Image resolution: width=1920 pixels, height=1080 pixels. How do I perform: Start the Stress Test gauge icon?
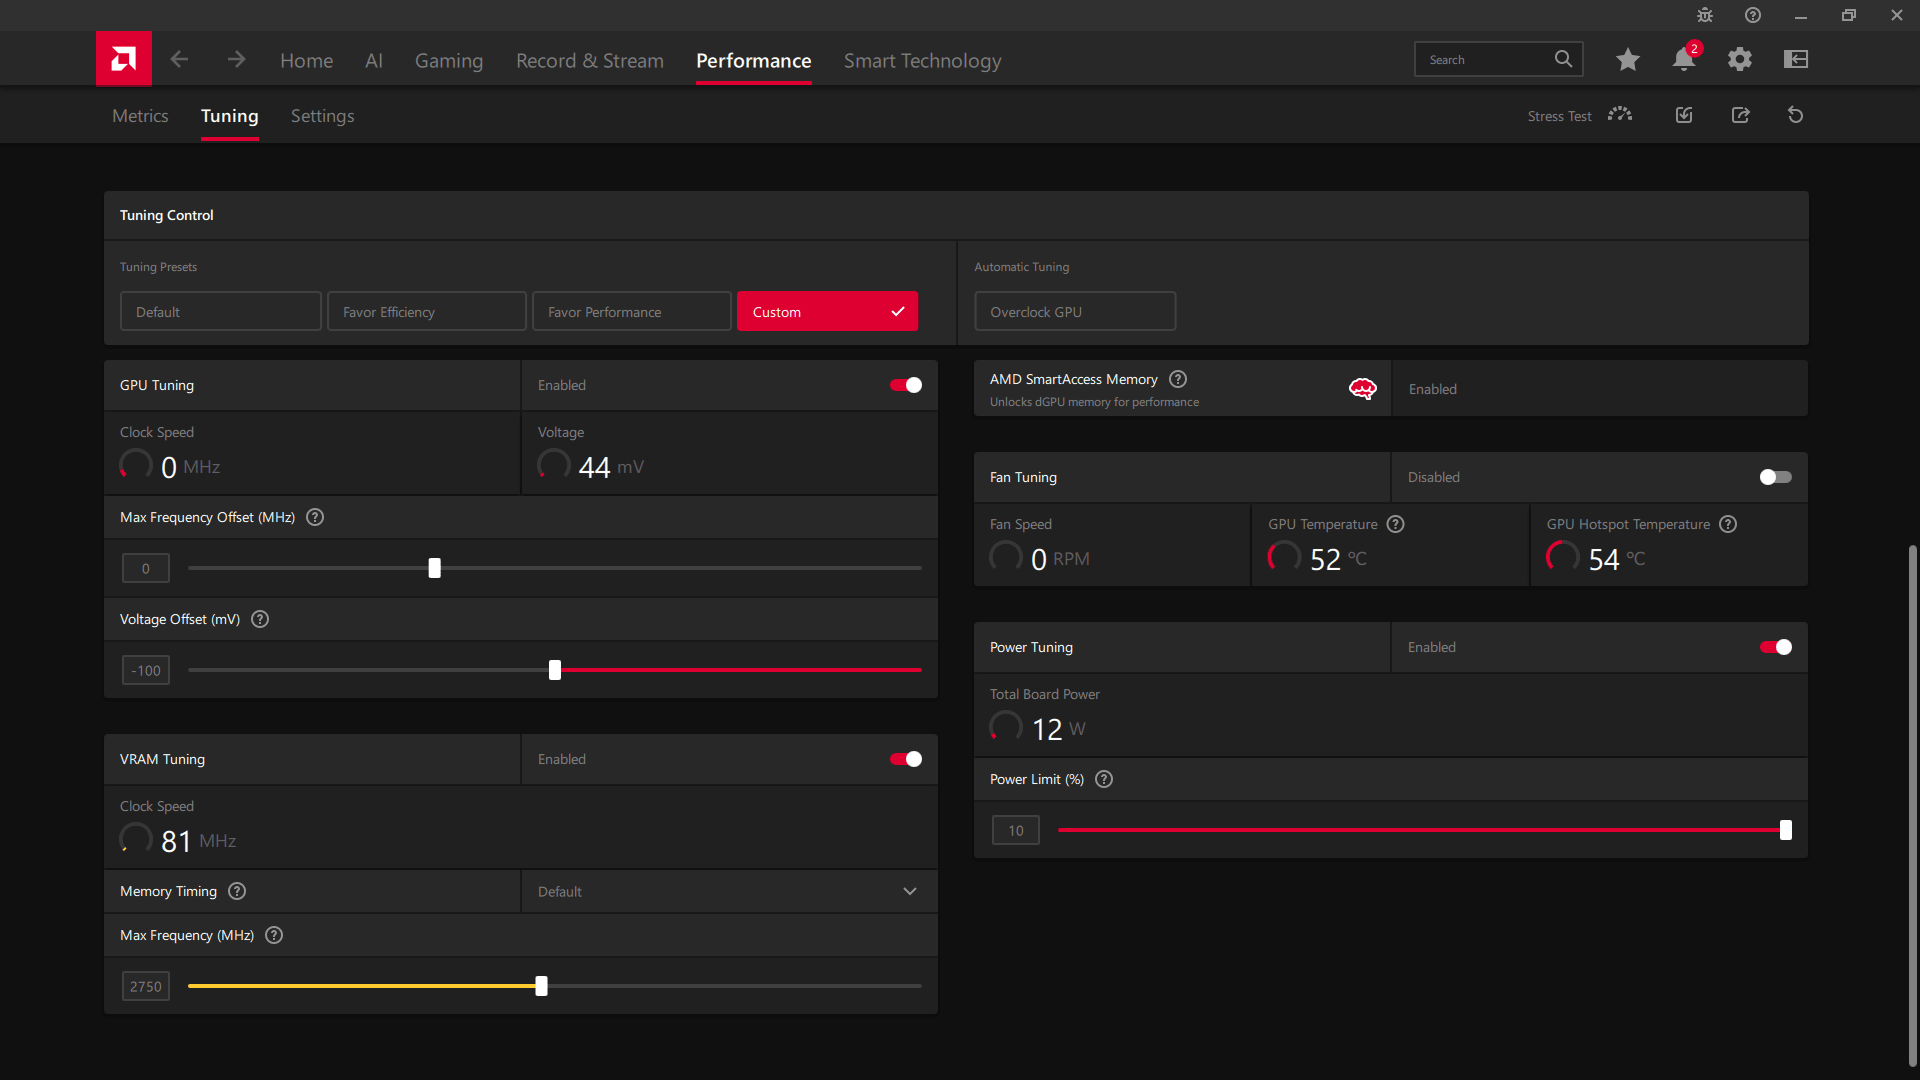click(x=1620, y=115)
